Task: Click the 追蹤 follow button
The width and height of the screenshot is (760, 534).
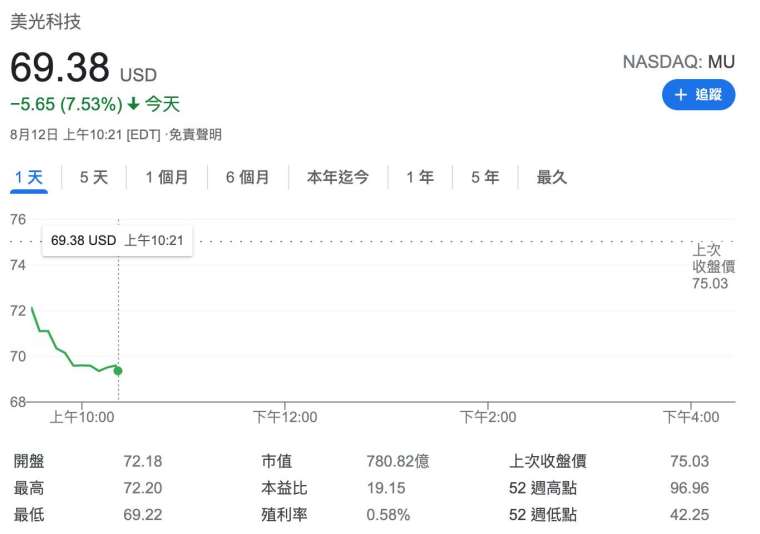Action: point(698,94)
